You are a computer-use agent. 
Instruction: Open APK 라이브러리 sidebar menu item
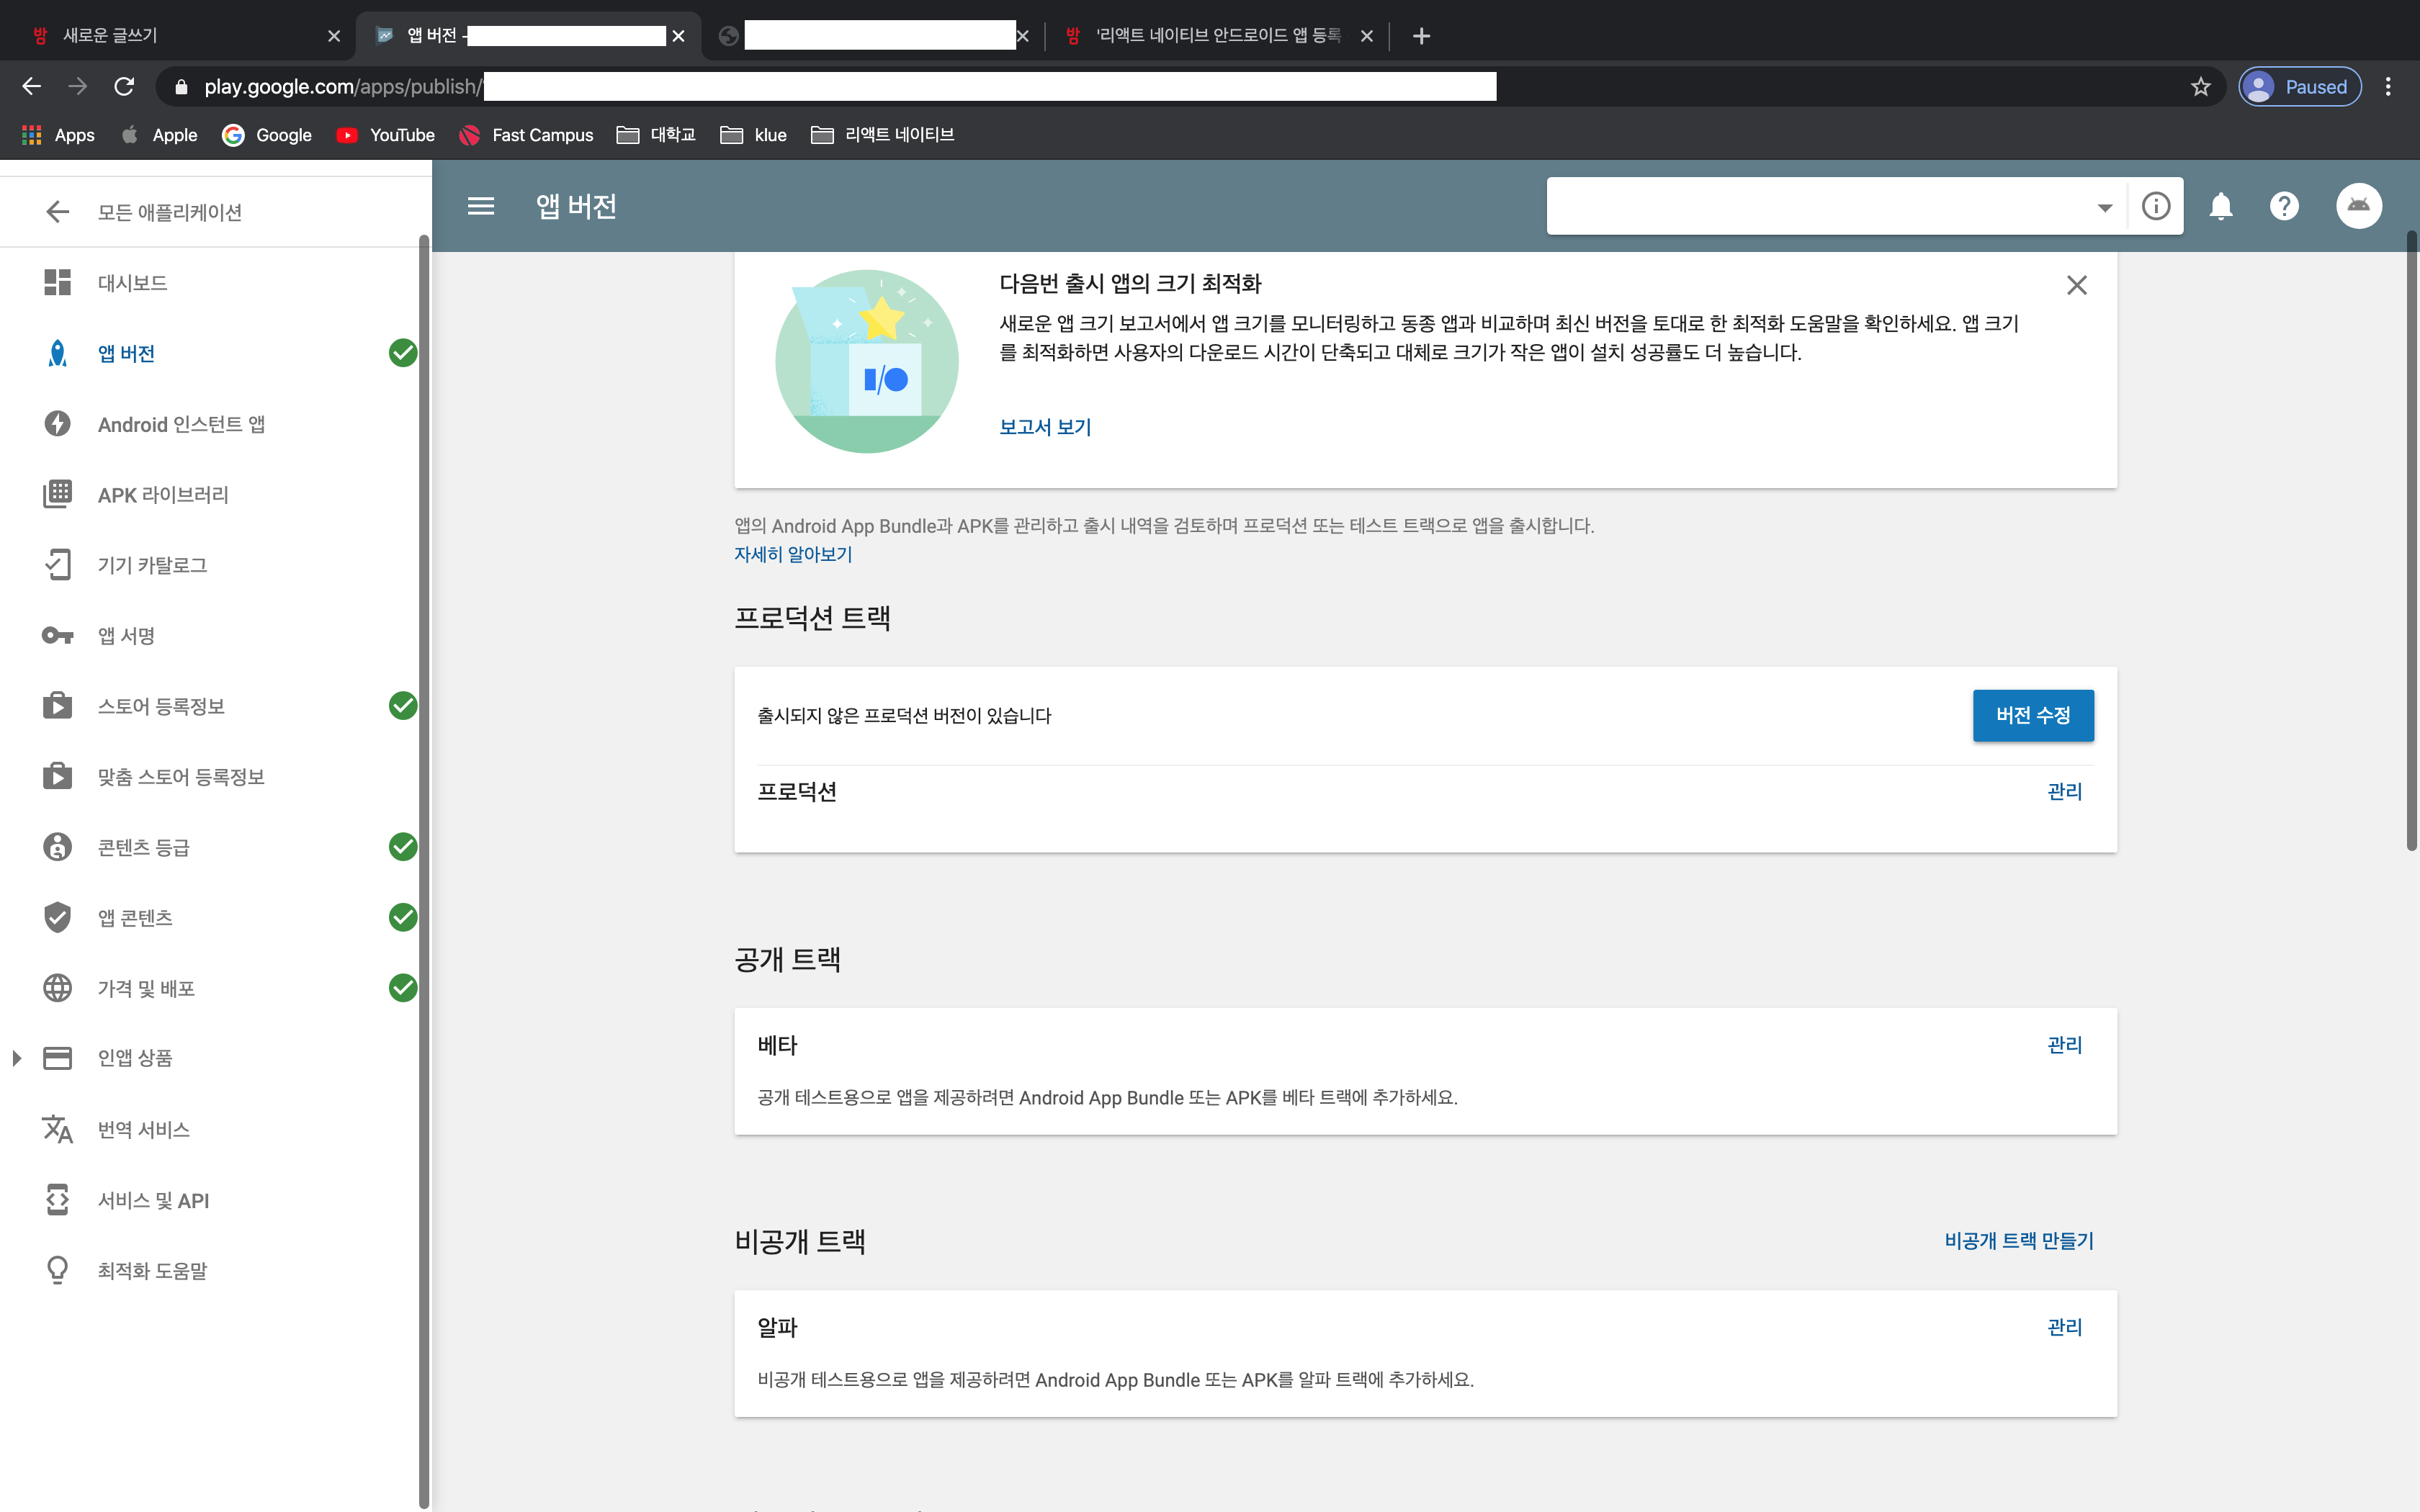pos(163,495)
